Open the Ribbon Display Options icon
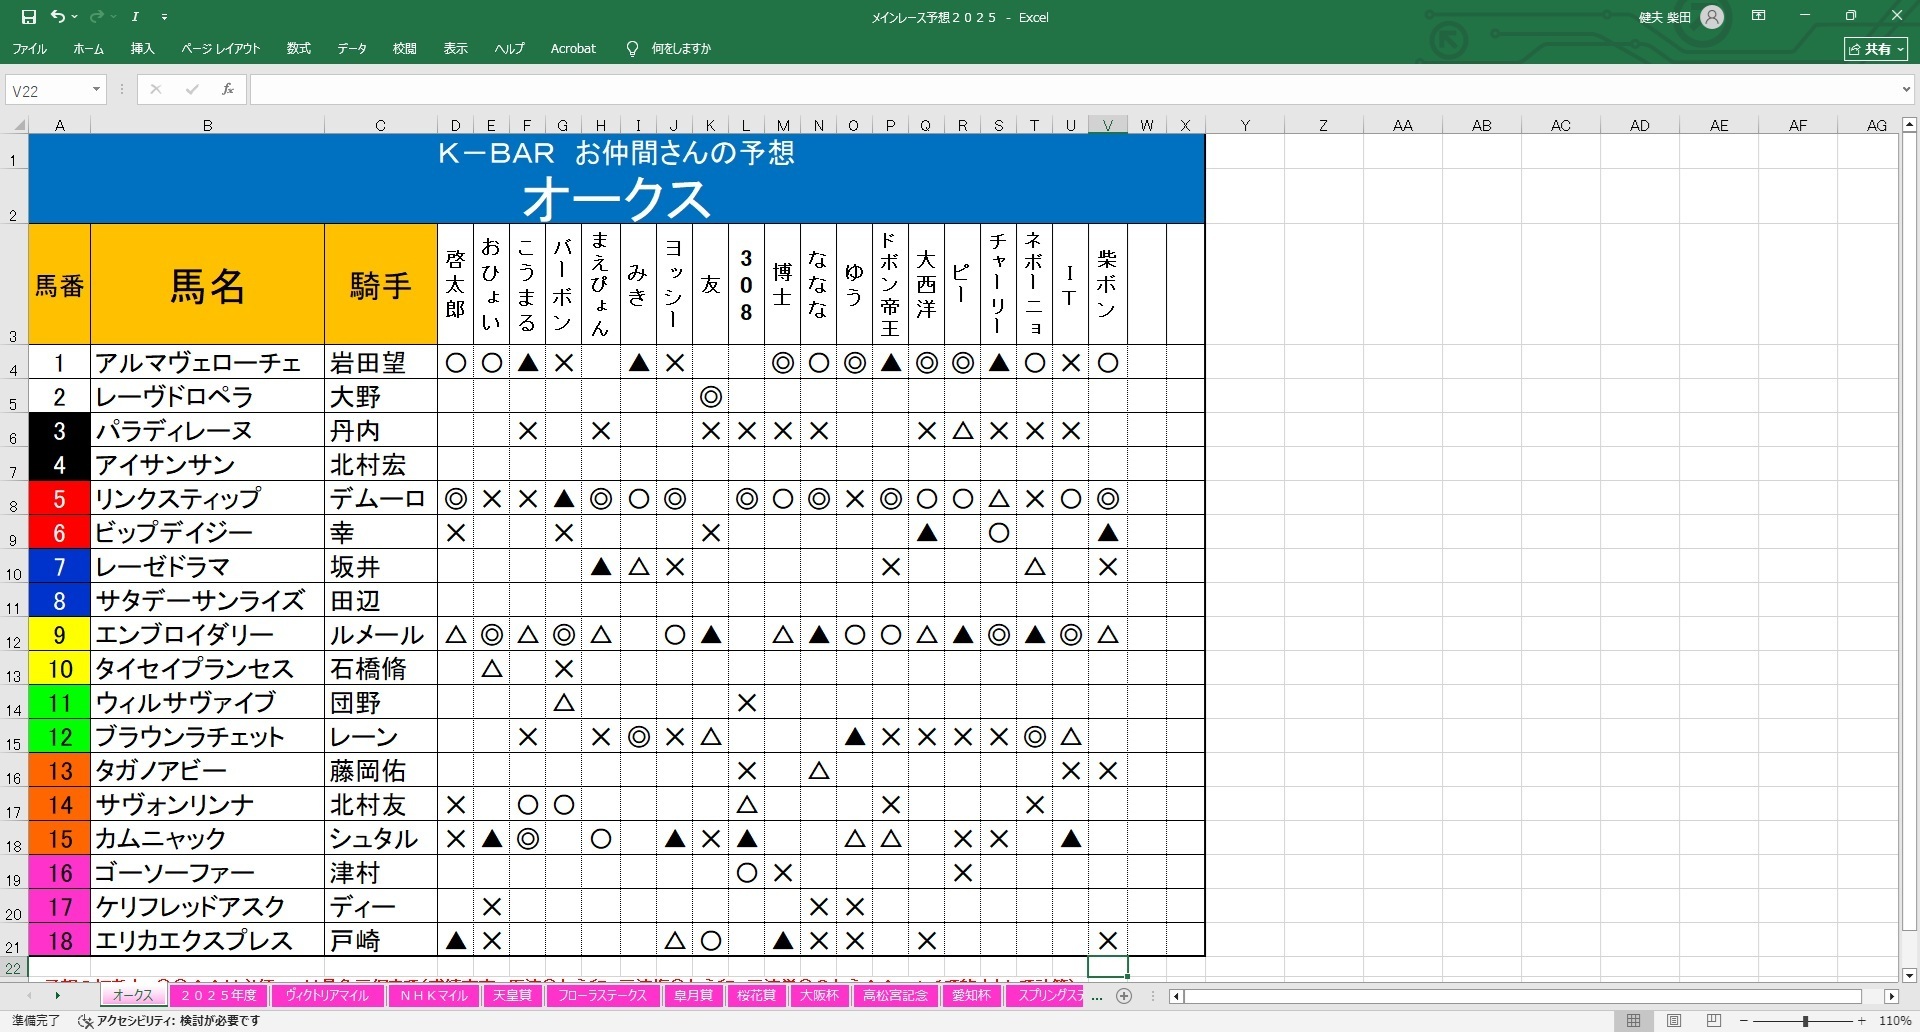This screenshot has width=1920, height=1032. pos(1759,17)
